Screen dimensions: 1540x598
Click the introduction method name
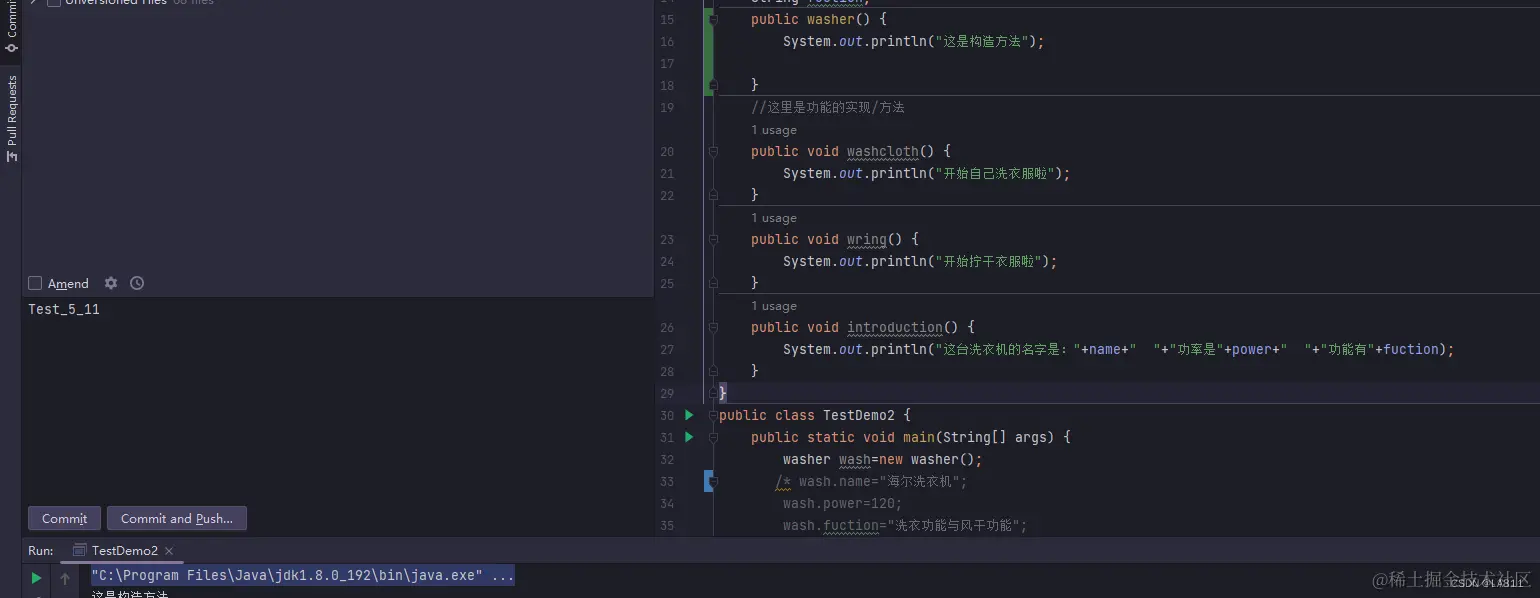pos(894,328)
